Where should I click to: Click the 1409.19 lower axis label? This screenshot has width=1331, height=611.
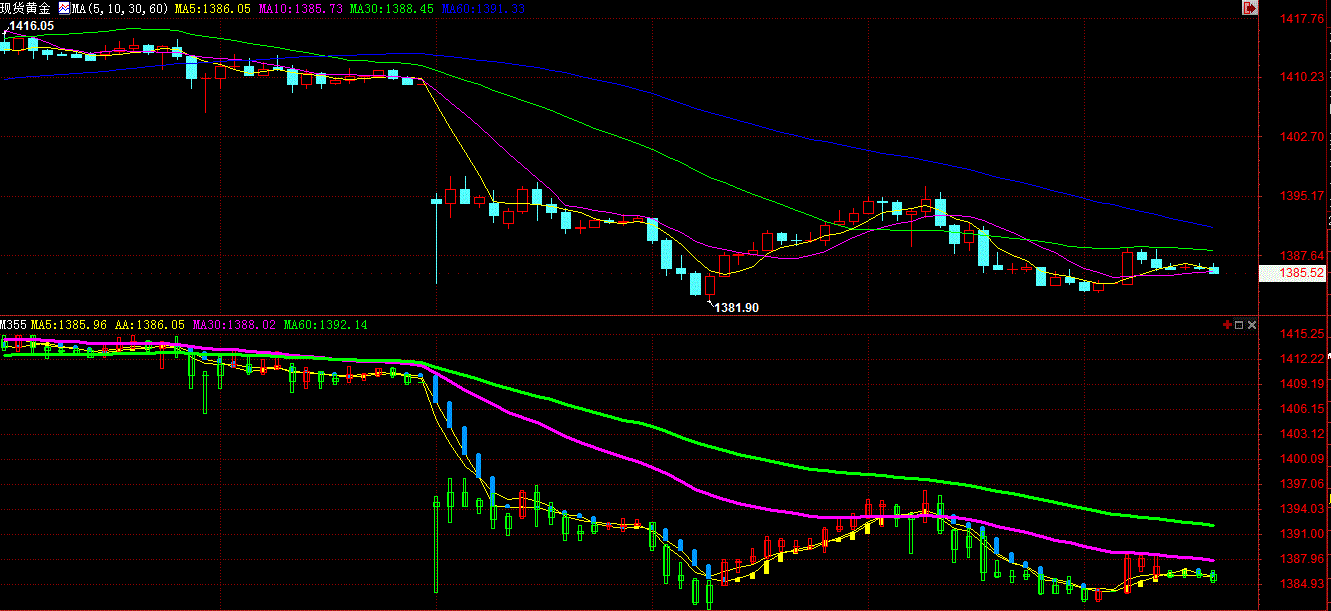pyautogui.click(x=1303, y=384)
